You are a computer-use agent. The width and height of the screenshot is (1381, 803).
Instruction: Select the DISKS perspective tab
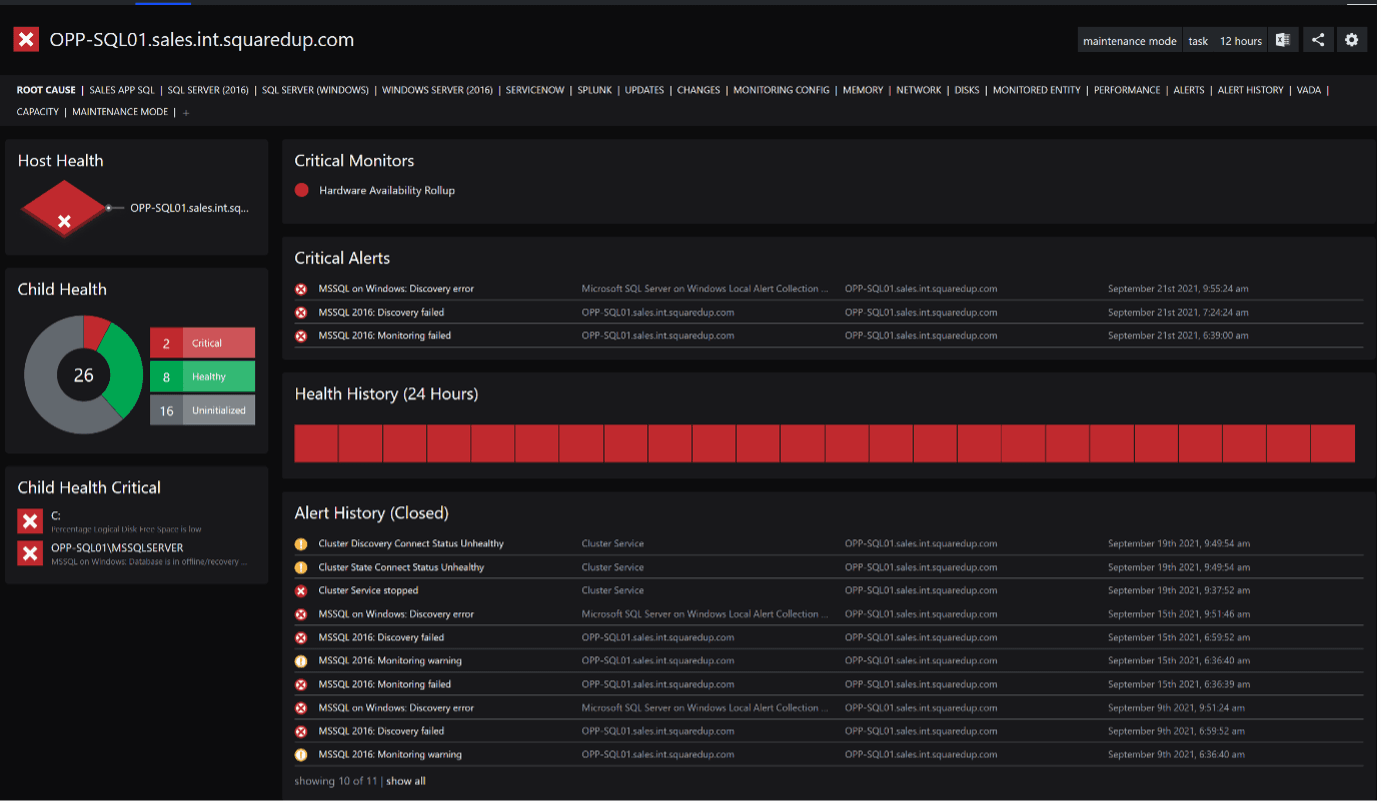click(x=966, y=90)
